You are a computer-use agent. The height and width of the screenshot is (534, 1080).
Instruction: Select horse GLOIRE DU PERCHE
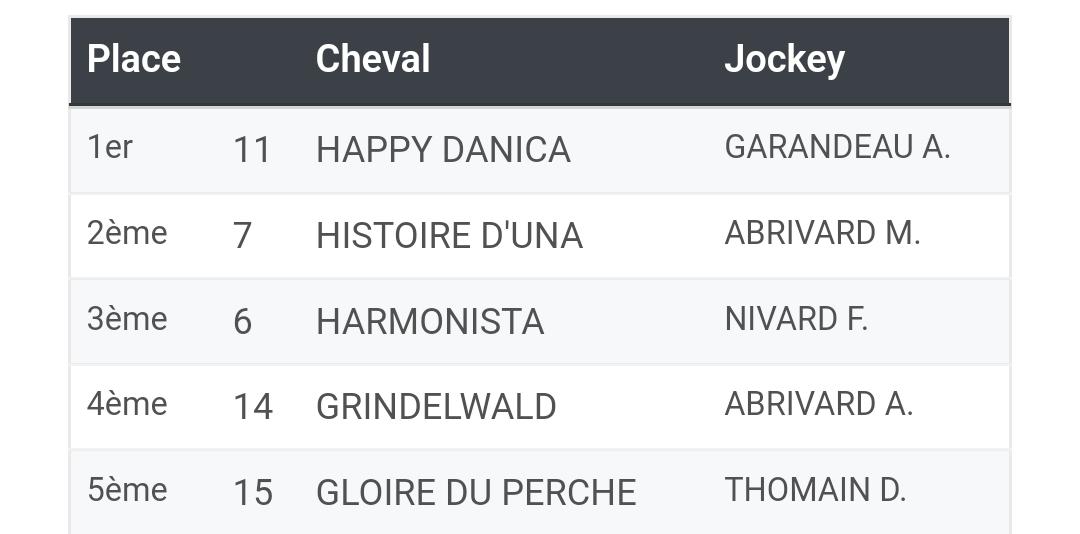pos(476,492)
